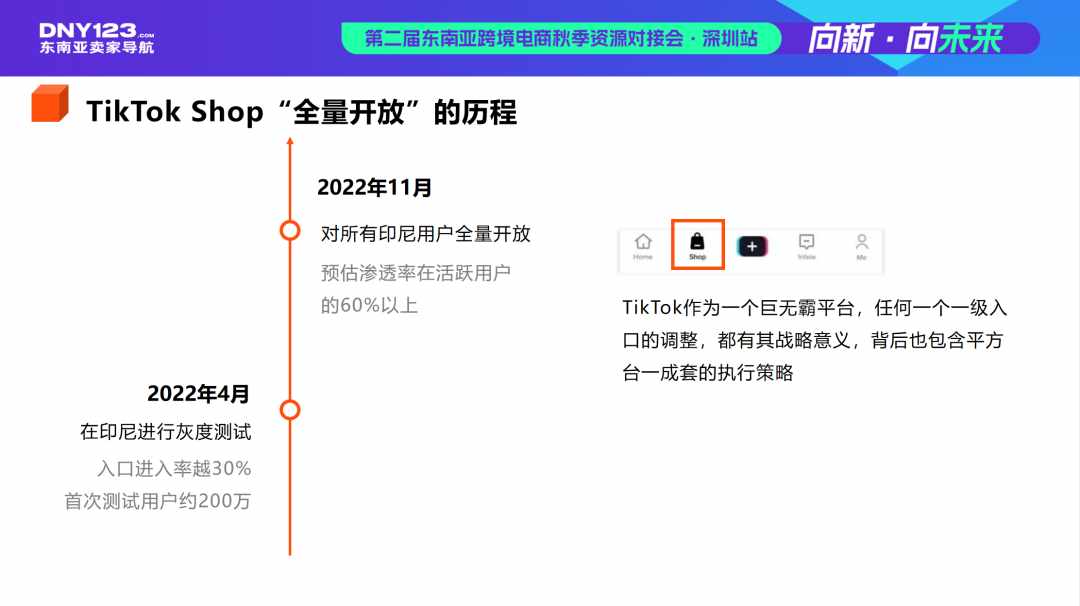Click the slide title TikTok Shop 全量开放的历程
Viewport: 1080px width, 606px height.
(x=301, y=112)
